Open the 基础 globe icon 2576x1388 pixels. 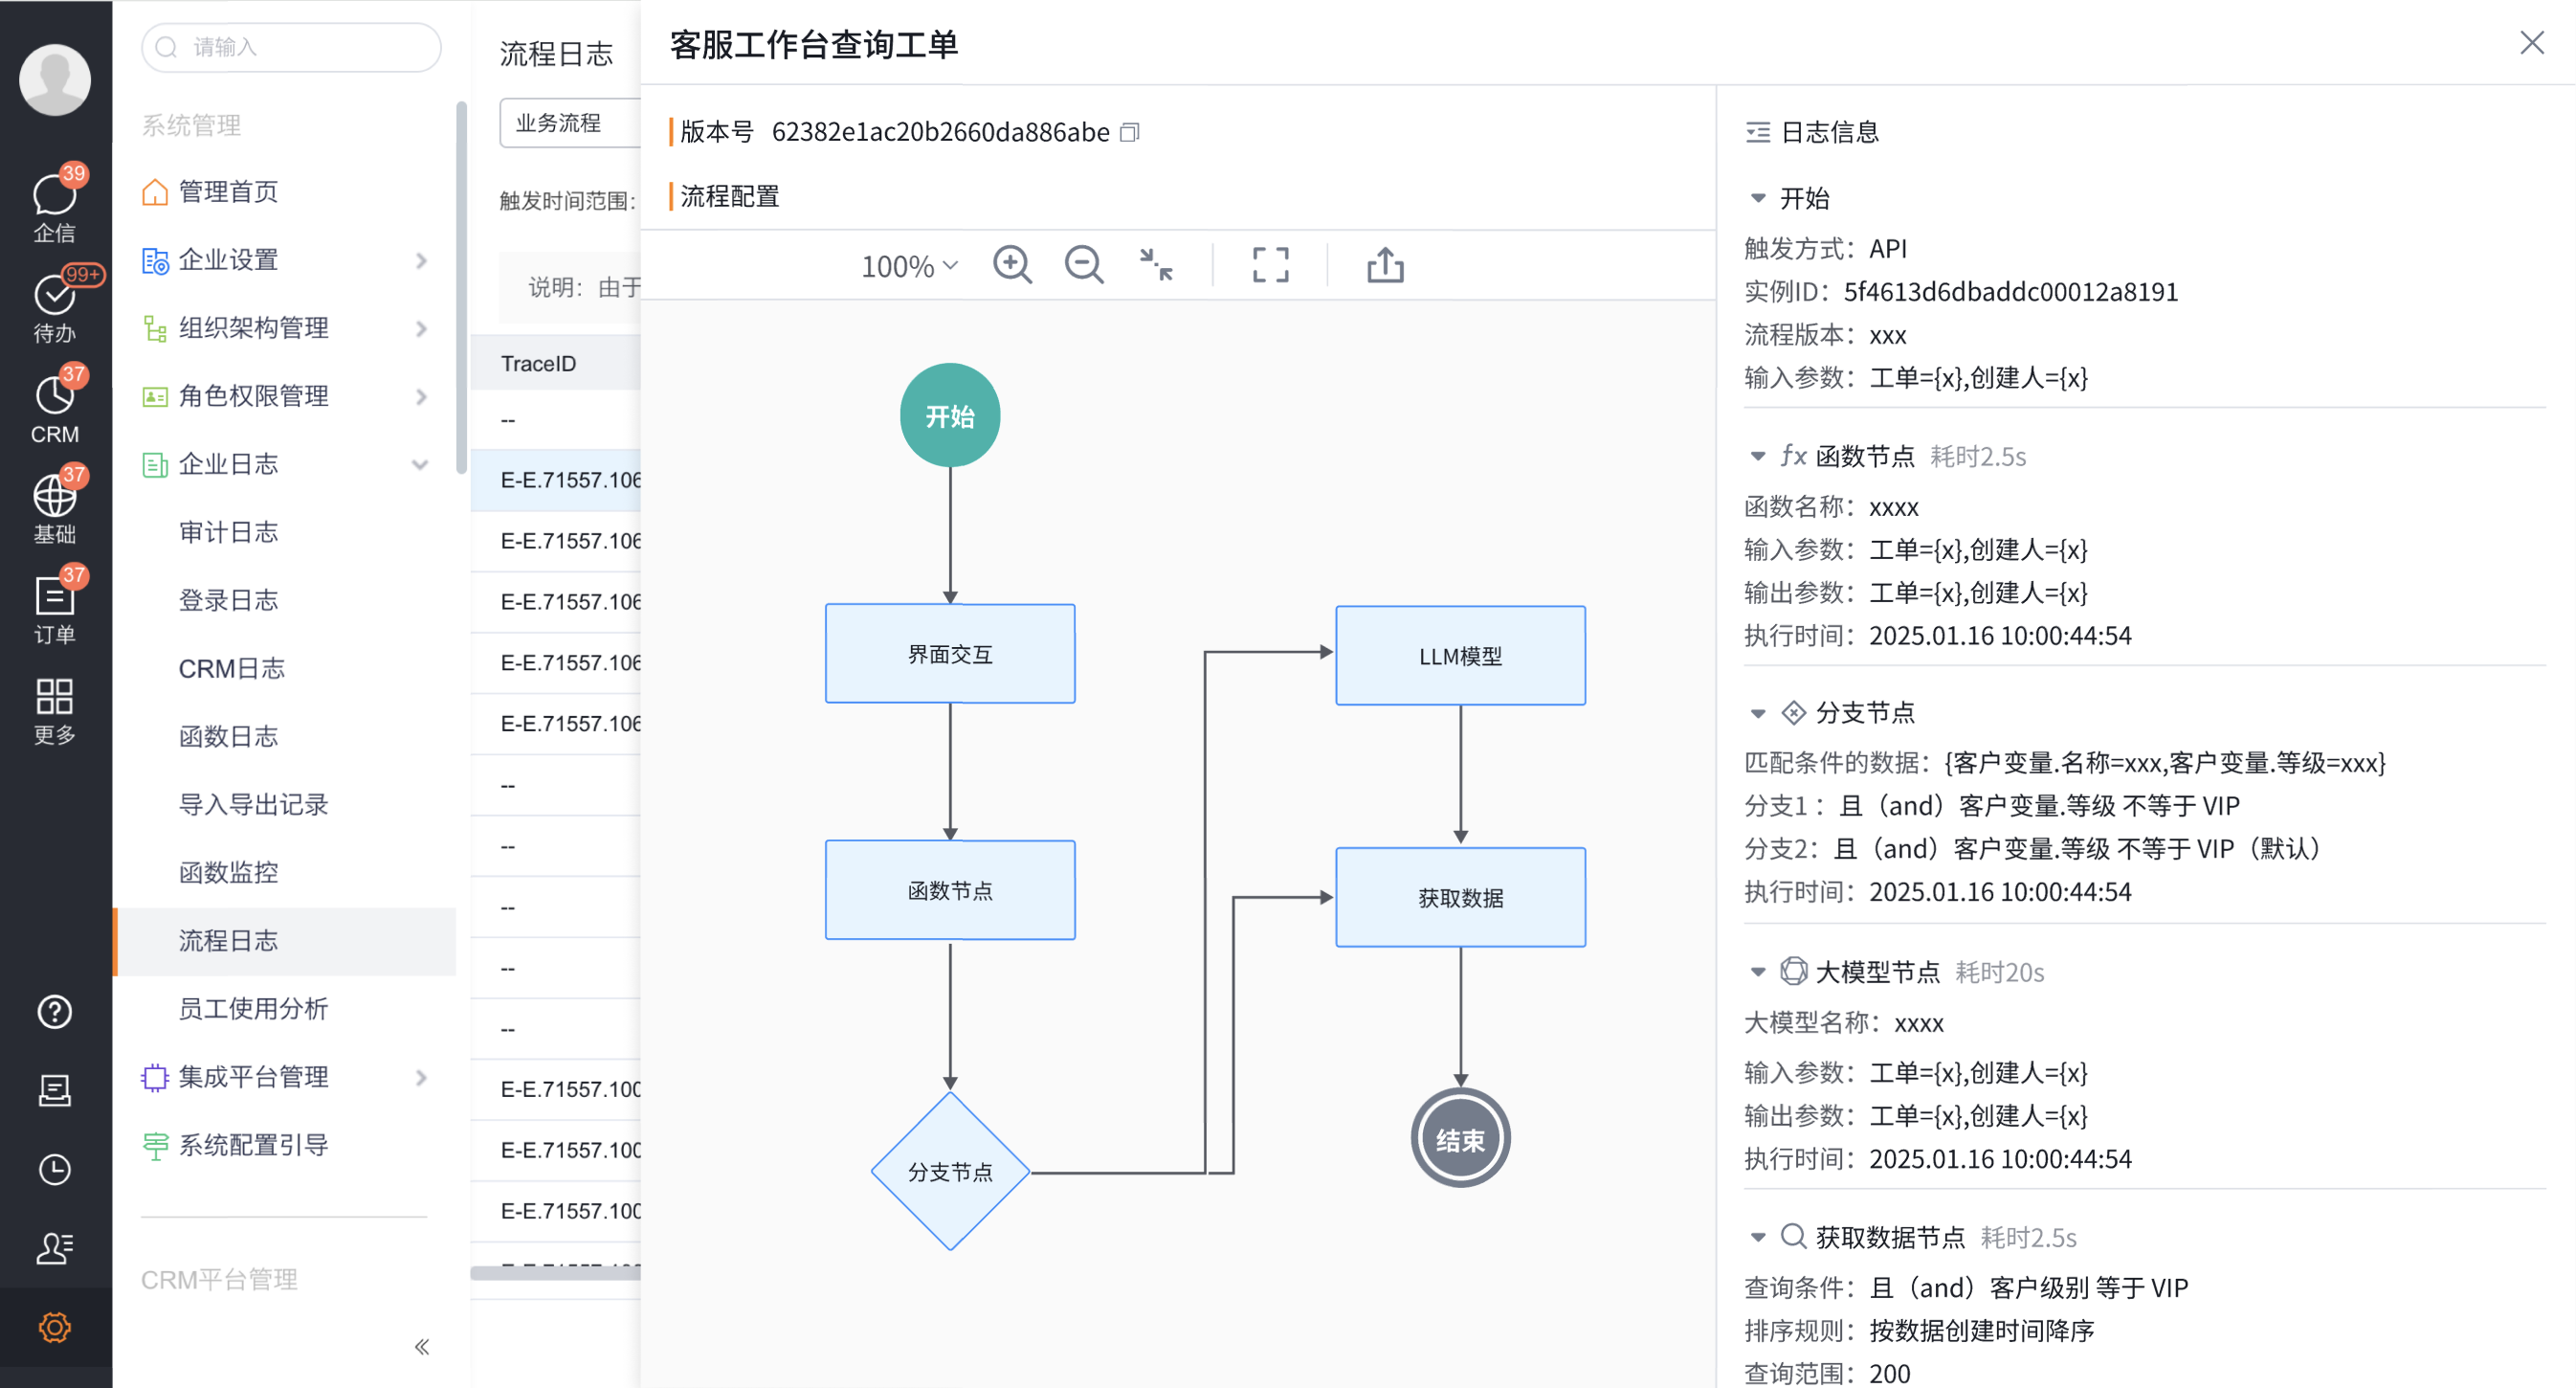(x=54, y=506)
